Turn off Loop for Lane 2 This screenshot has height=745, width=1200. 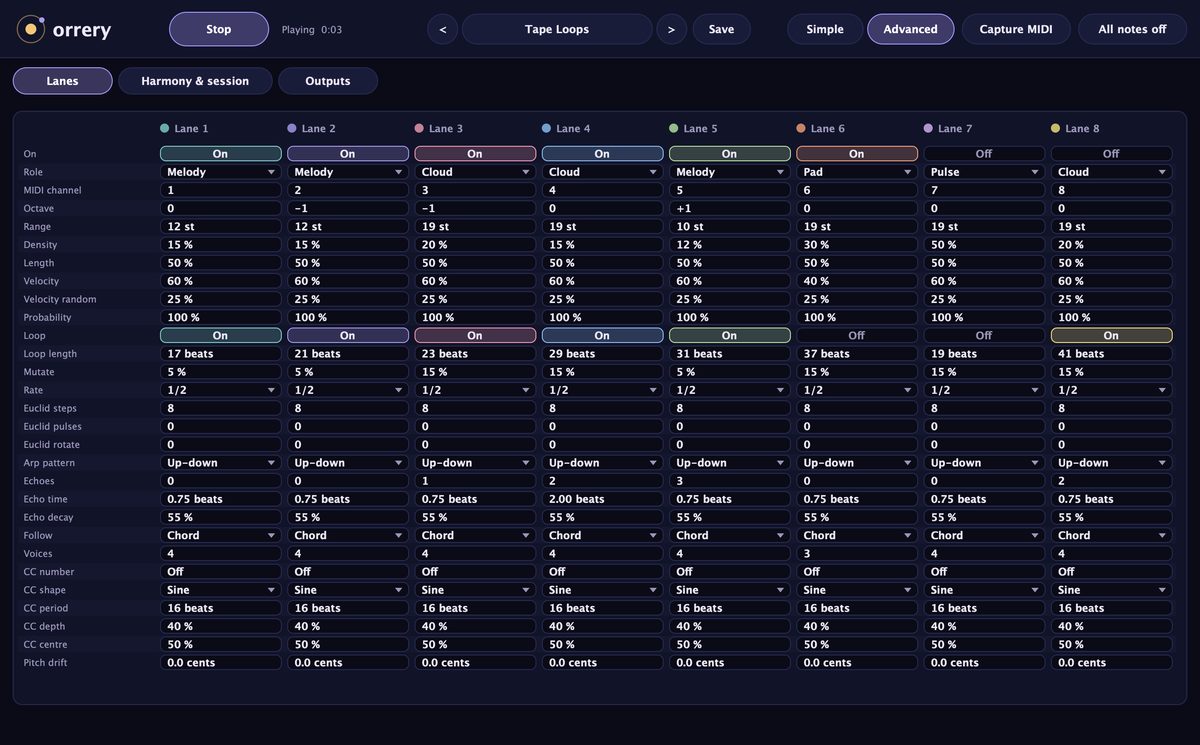tap(347, 336)
